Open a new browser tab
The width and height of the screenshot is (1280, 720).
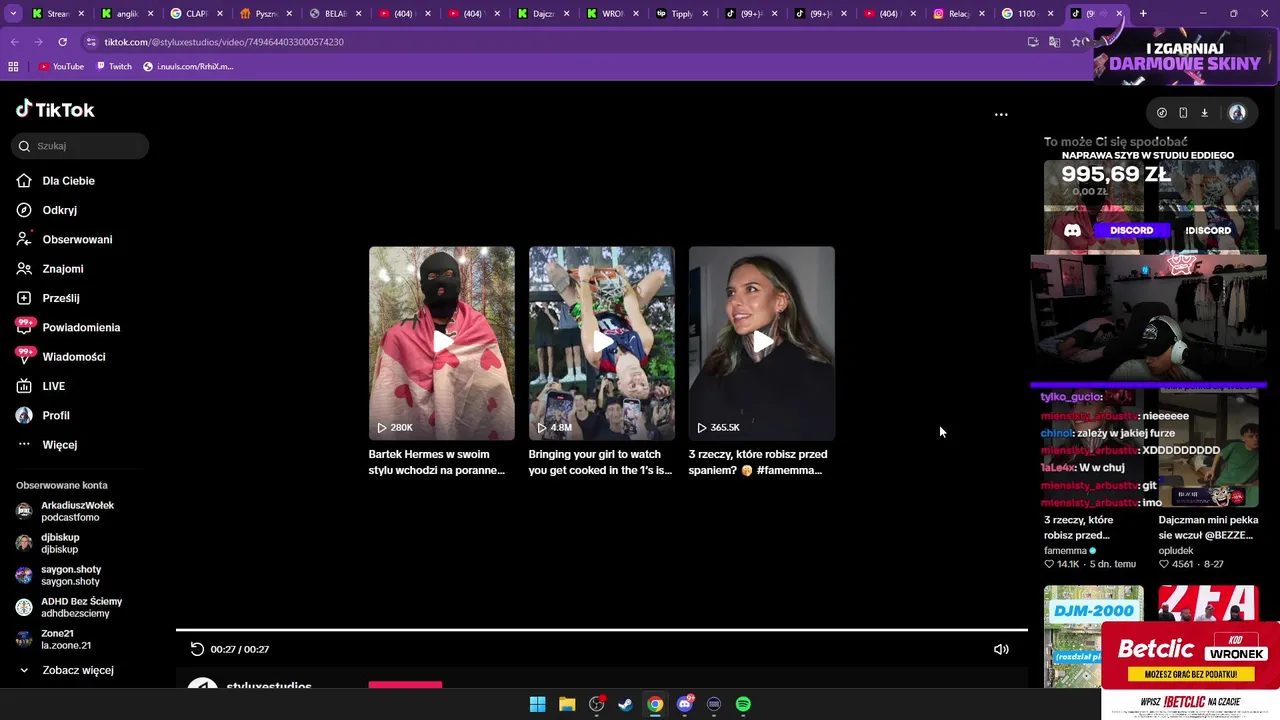click(1143, 14)
